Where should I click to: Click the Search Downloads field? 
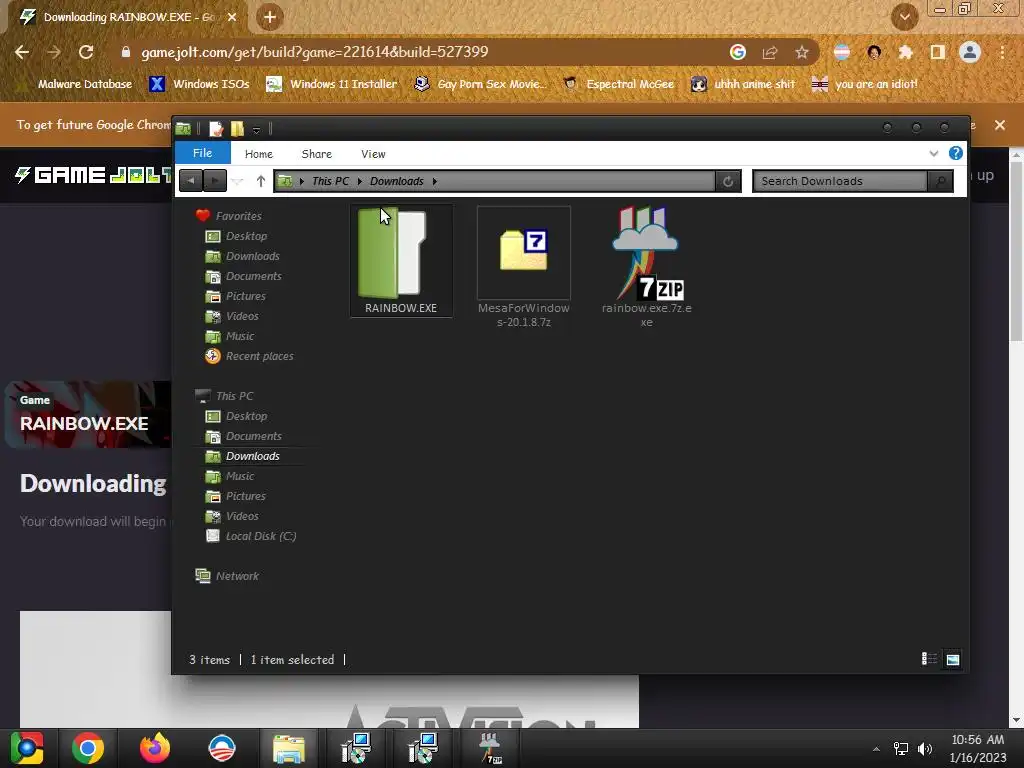pyautogui.click(x=840, y=181)
